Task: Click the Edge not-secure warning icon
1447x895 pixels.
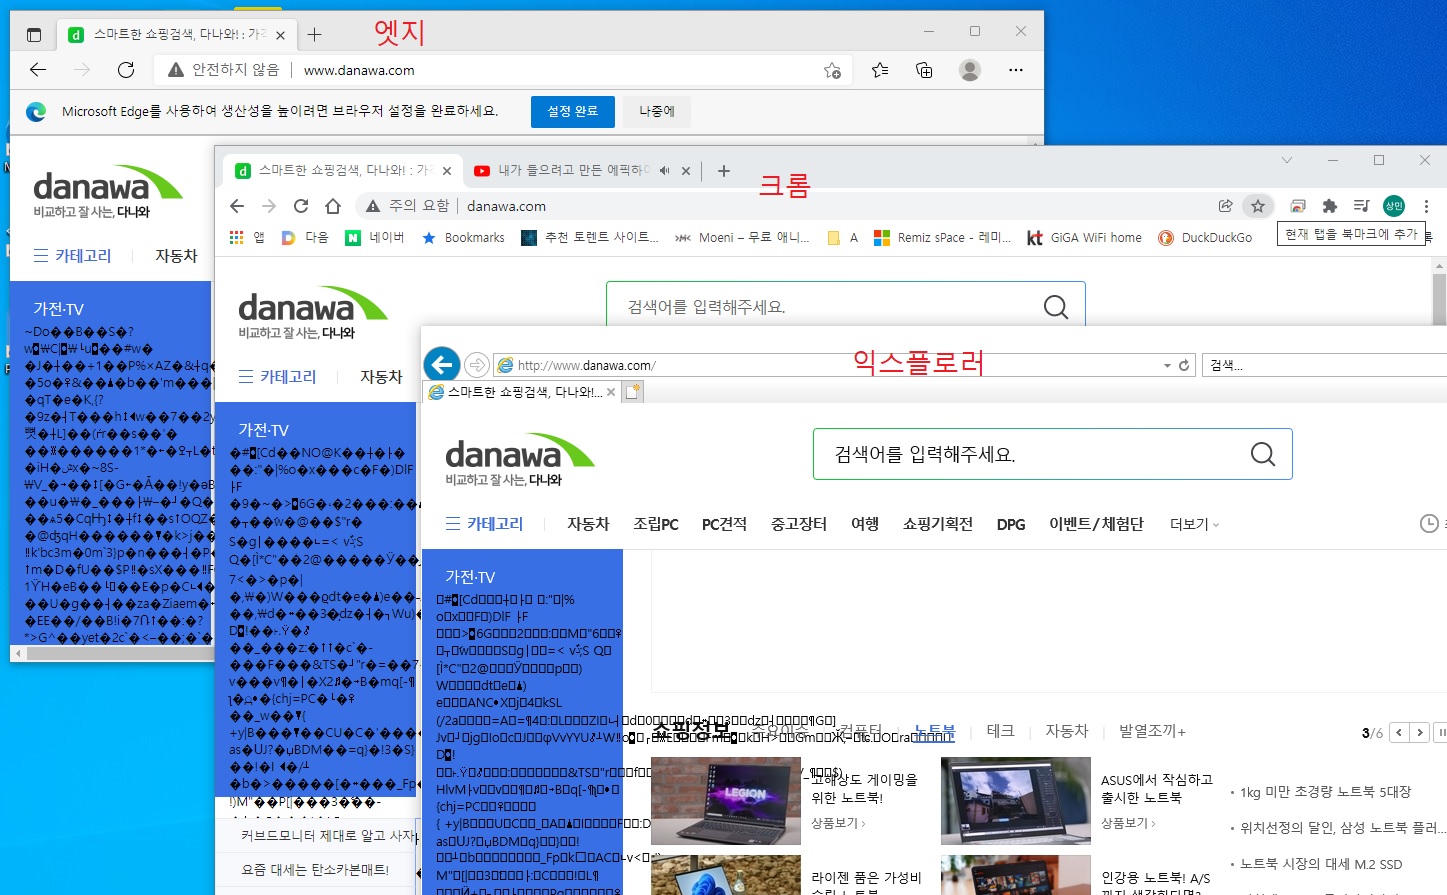Action: [176, 70]
